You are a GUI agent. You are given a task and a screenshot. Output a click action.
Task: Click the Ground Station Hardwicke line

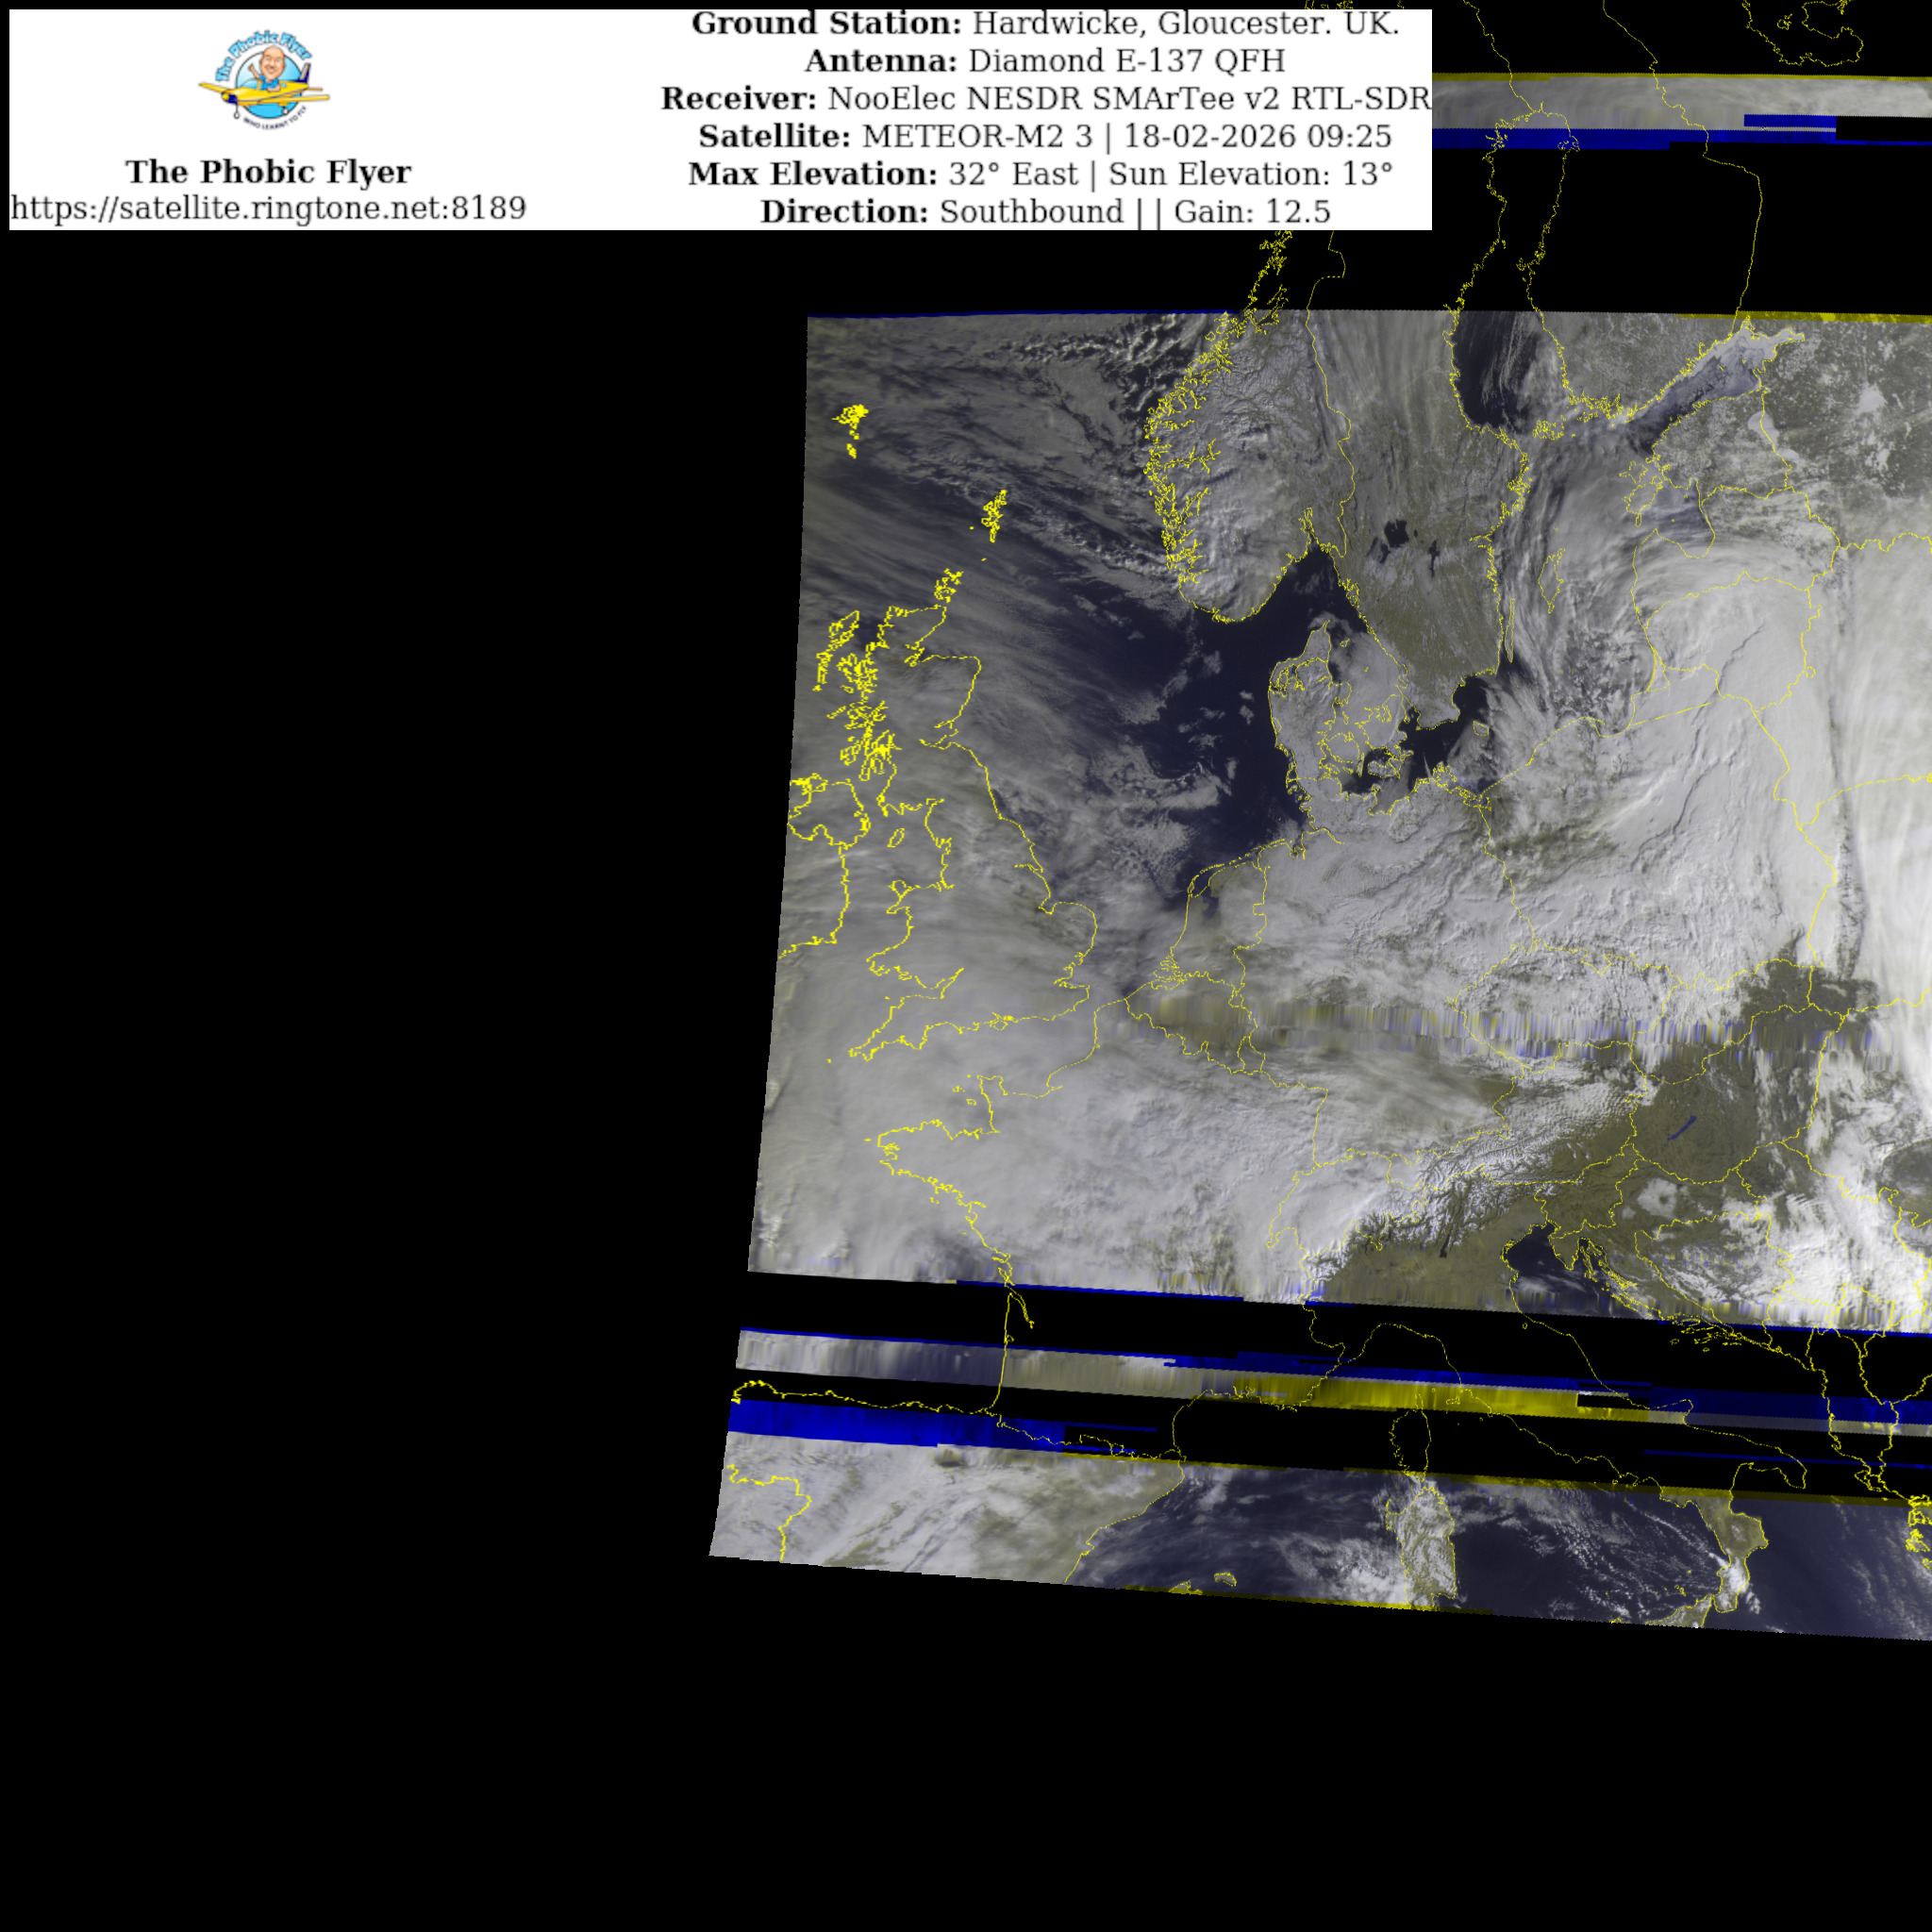pyautogui.click(x=1045, y=24)
